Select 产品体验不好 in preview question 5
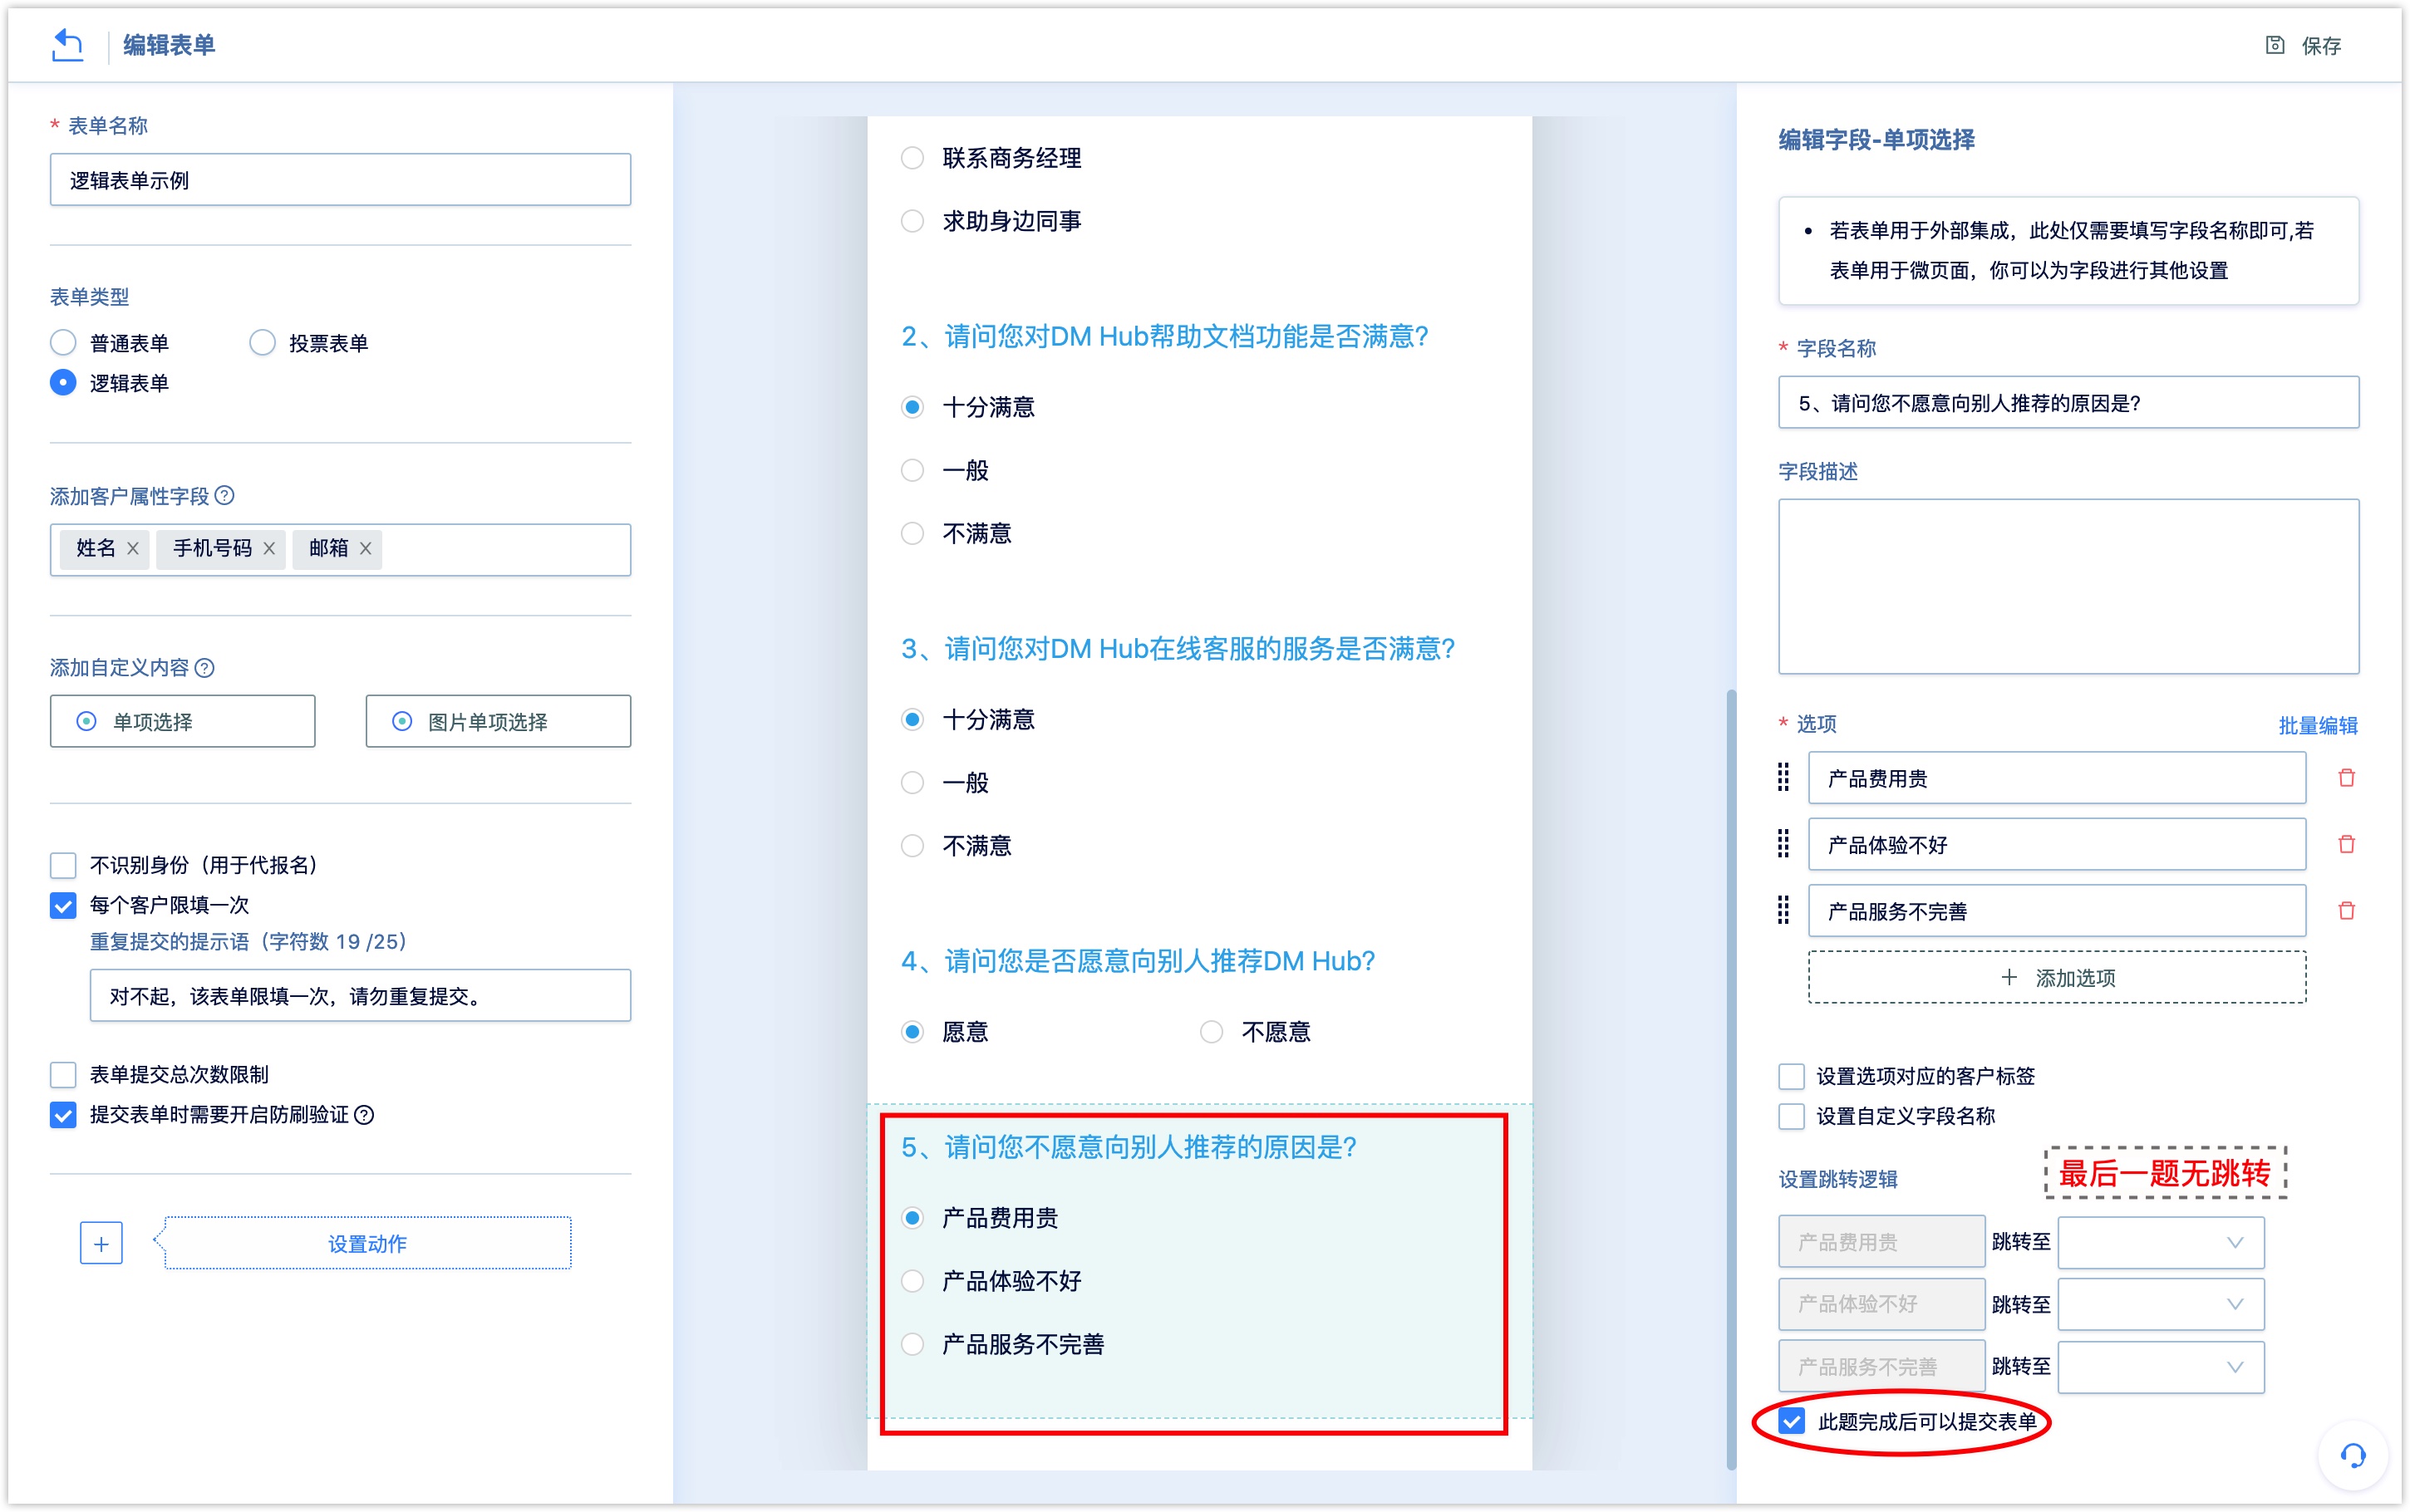Viewport: 2410px width, 1512px height. (x=912, y=1281)
